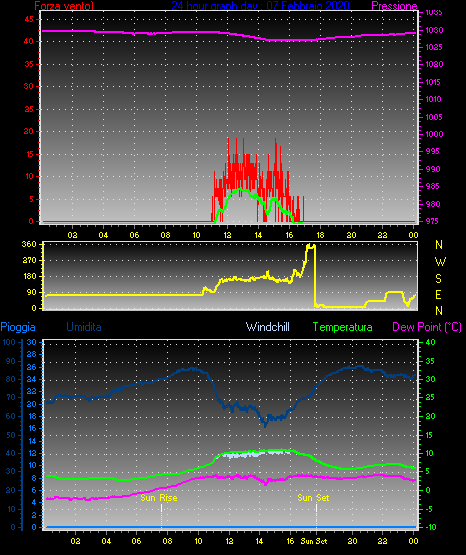The width and height of the screenshot is (466, 555).
Task: Click the 24 hour graph date title
Action: point(260,5)
